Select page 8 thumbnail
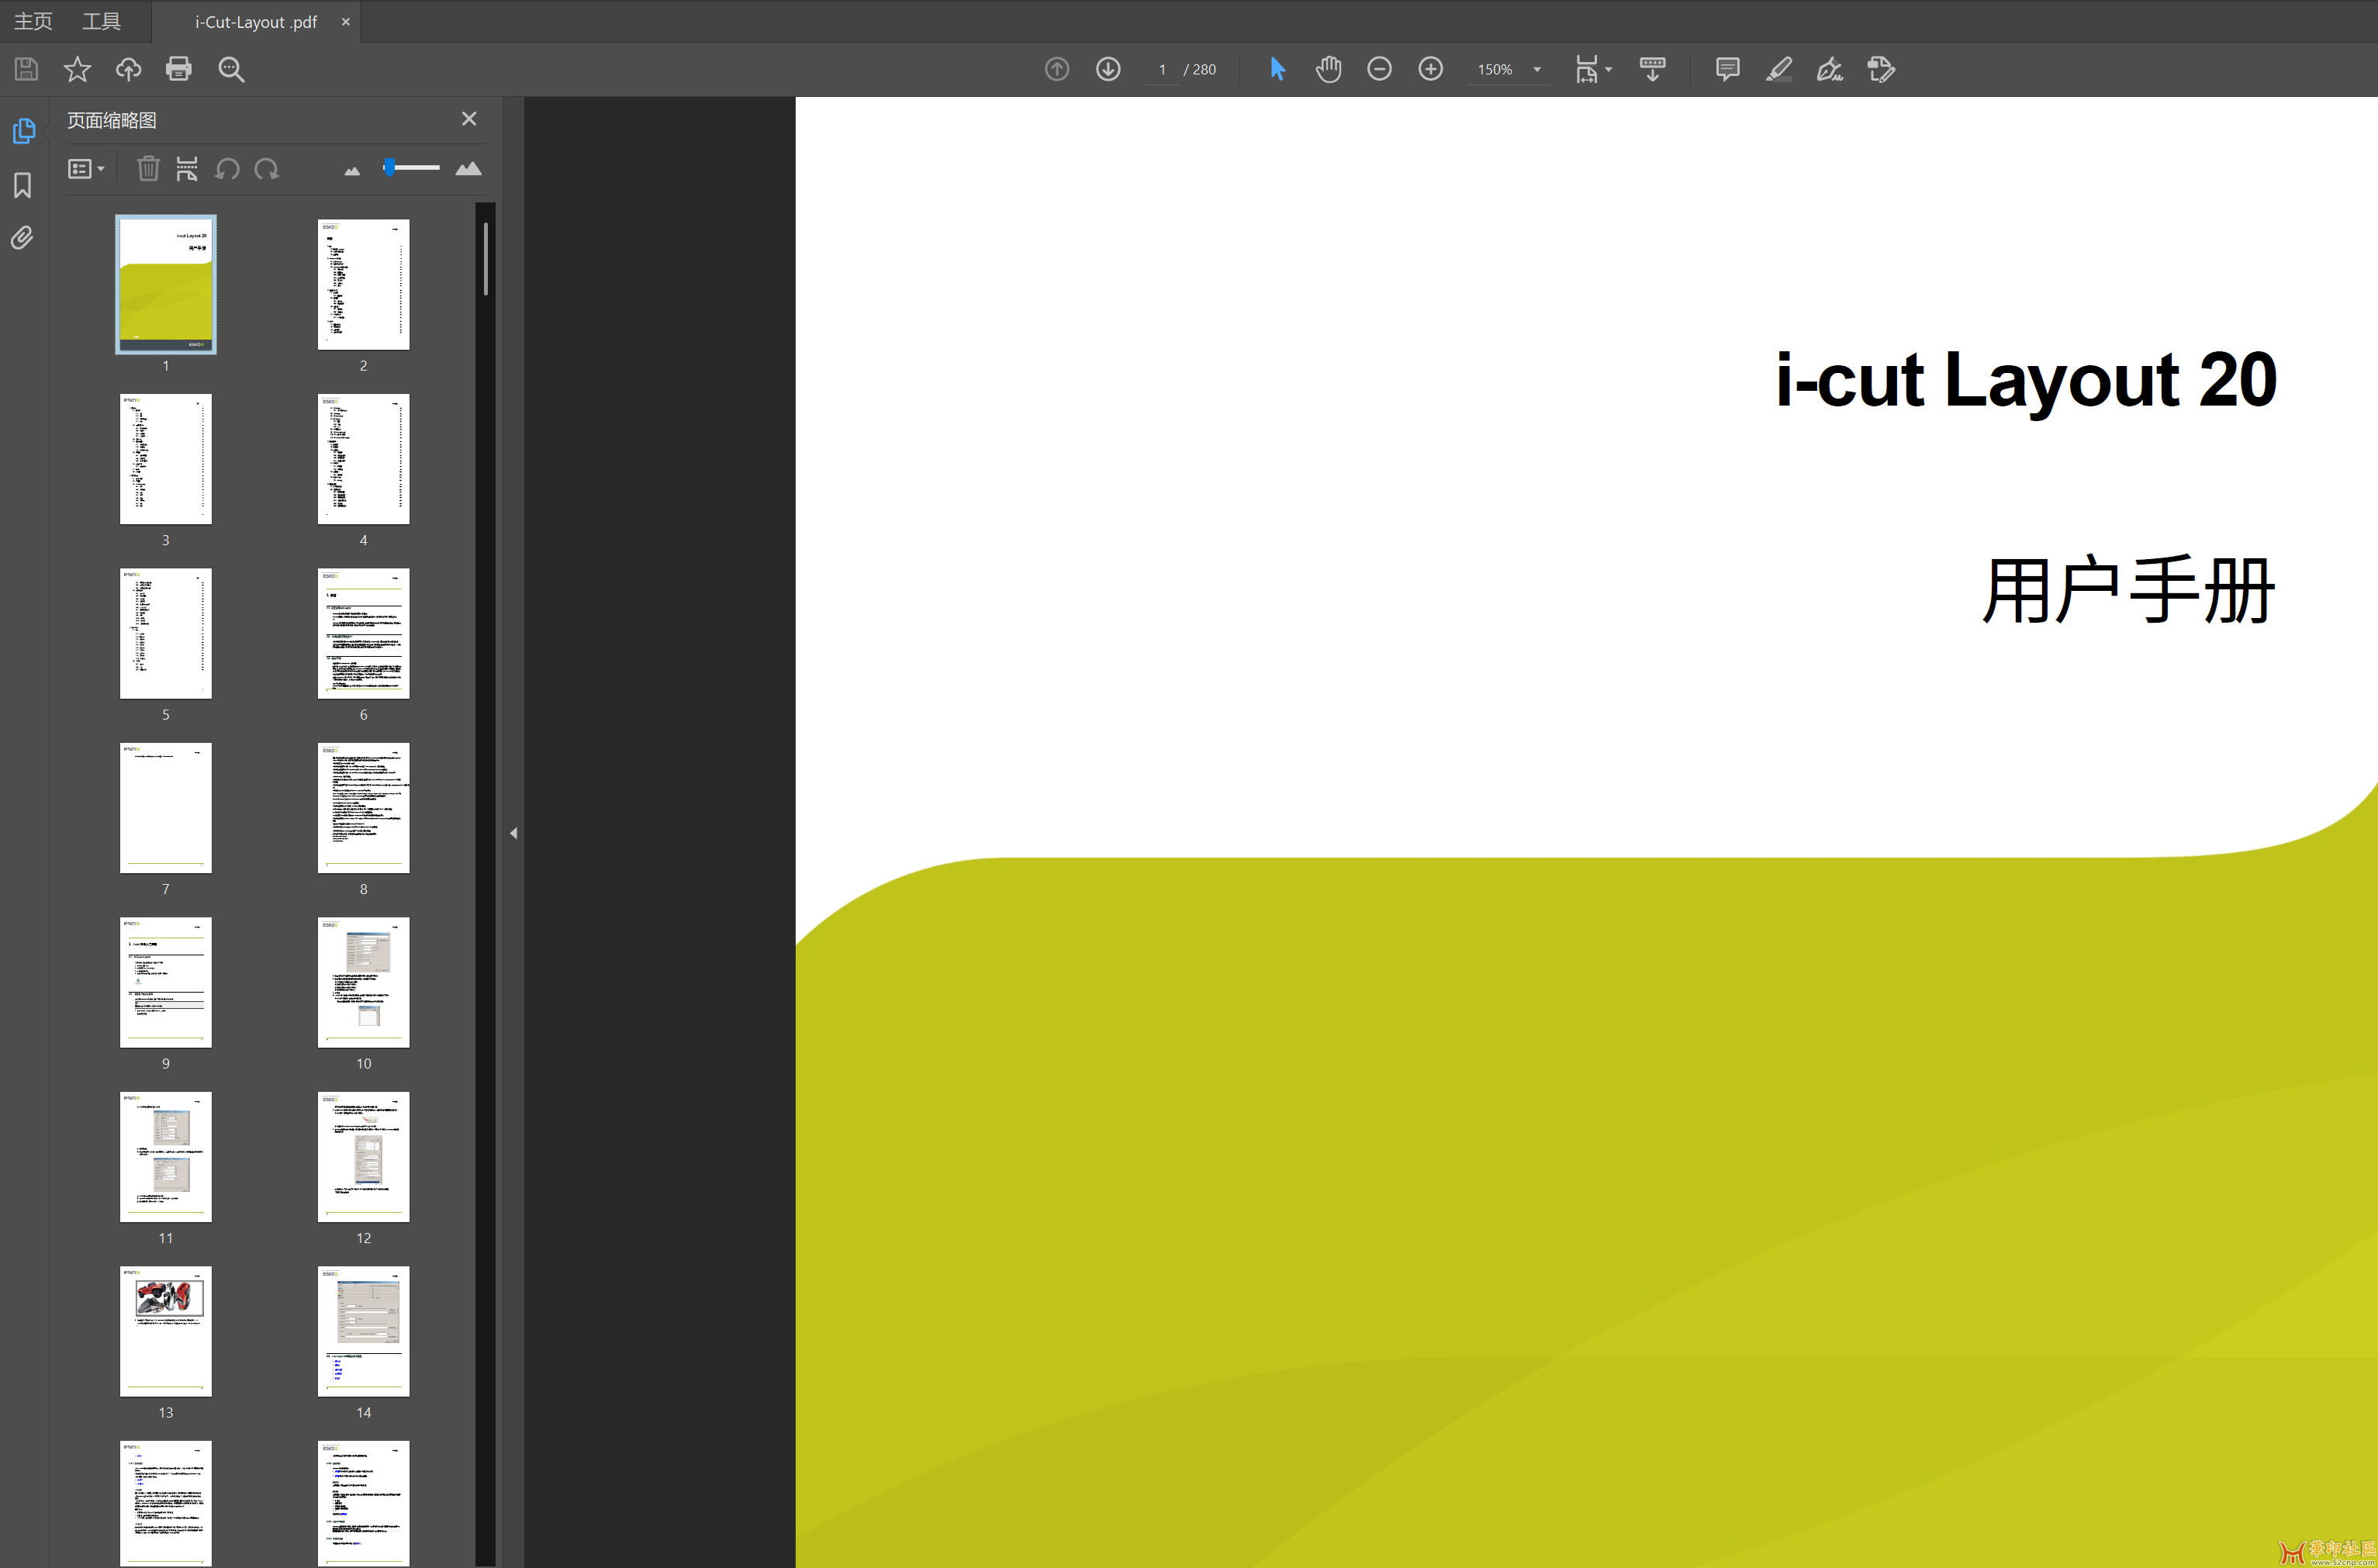Screen dimensions: 2378x1568 pos(363,808)
